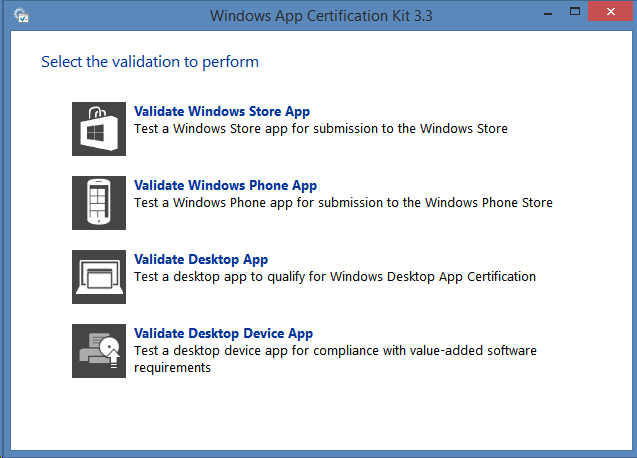Click the printer and disc device icon
Viewport: 637px width, 458px height.
click(x=99, y=351)
